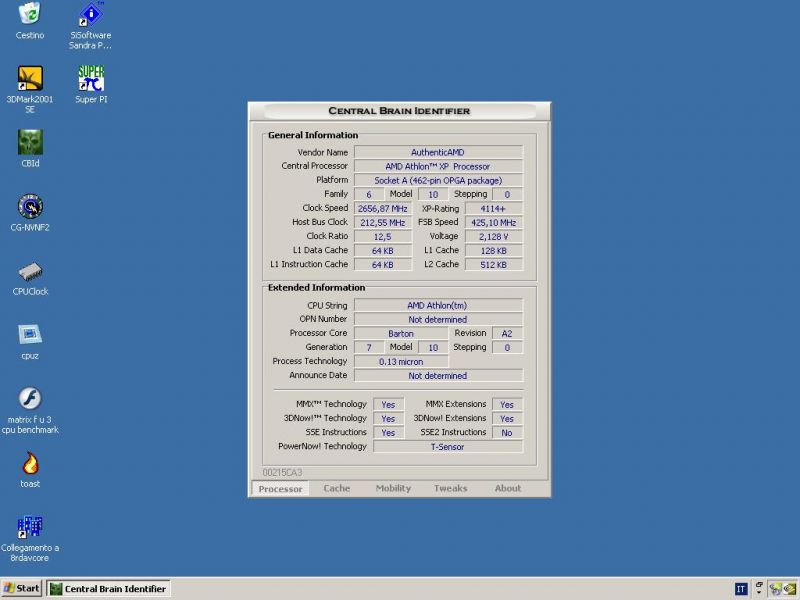800x600 pixels.
Task: Click the MMX Technology Yes value
Action: point(388,405)
